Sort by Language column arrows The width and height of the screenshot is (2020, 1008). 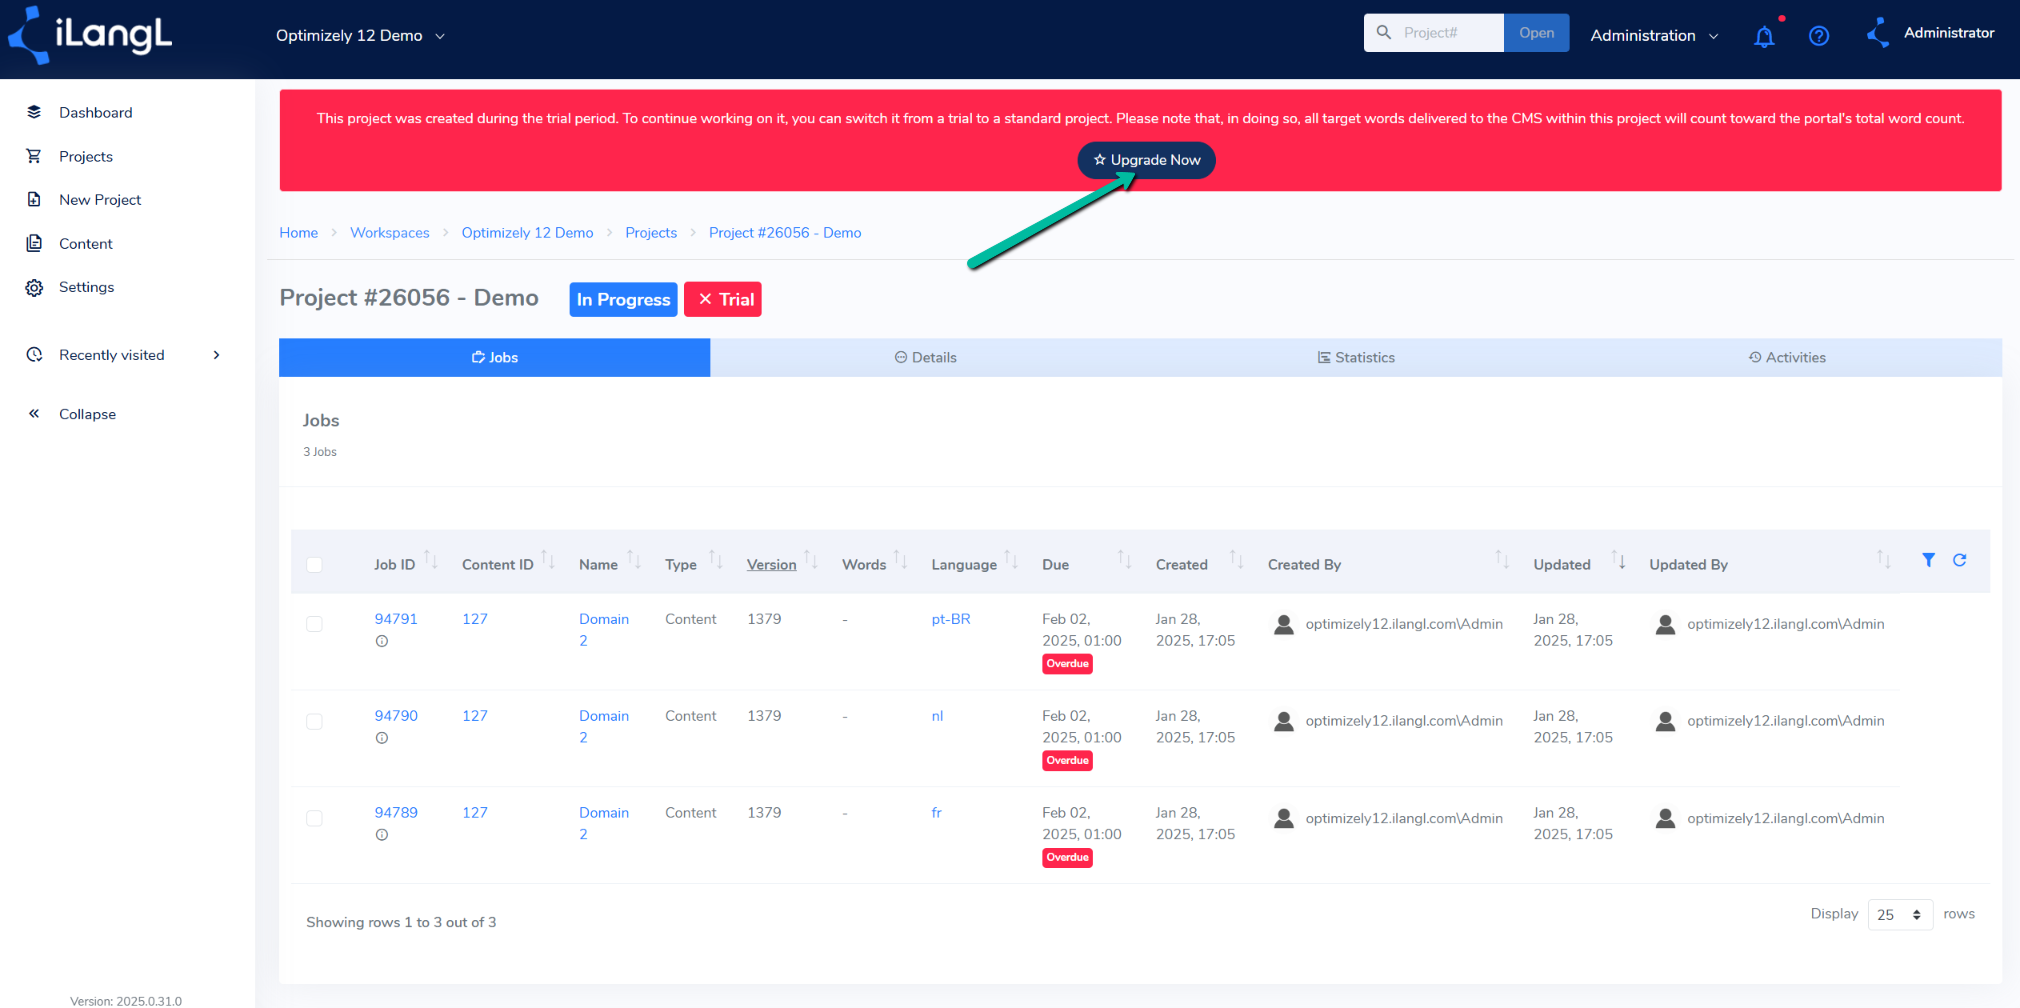click(1011, 560)
